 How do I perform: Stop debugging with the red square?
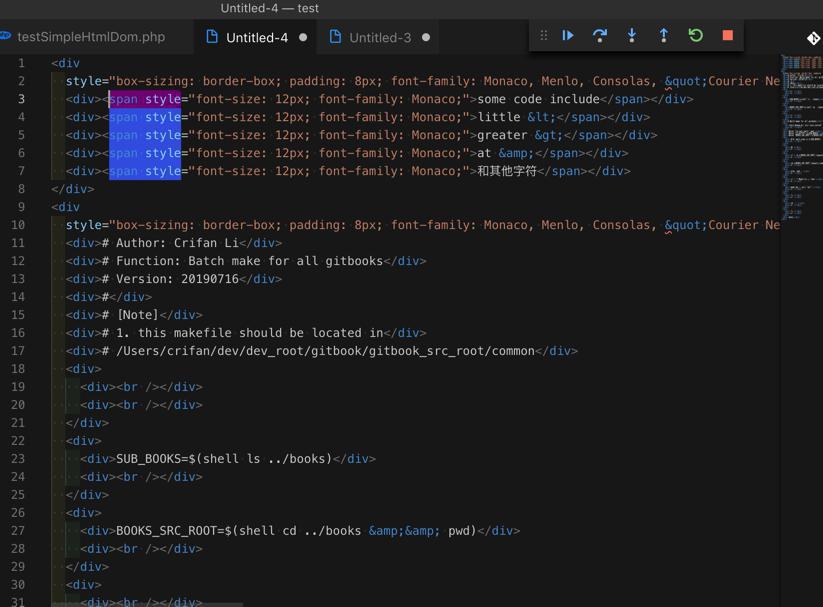coord(728,35)
